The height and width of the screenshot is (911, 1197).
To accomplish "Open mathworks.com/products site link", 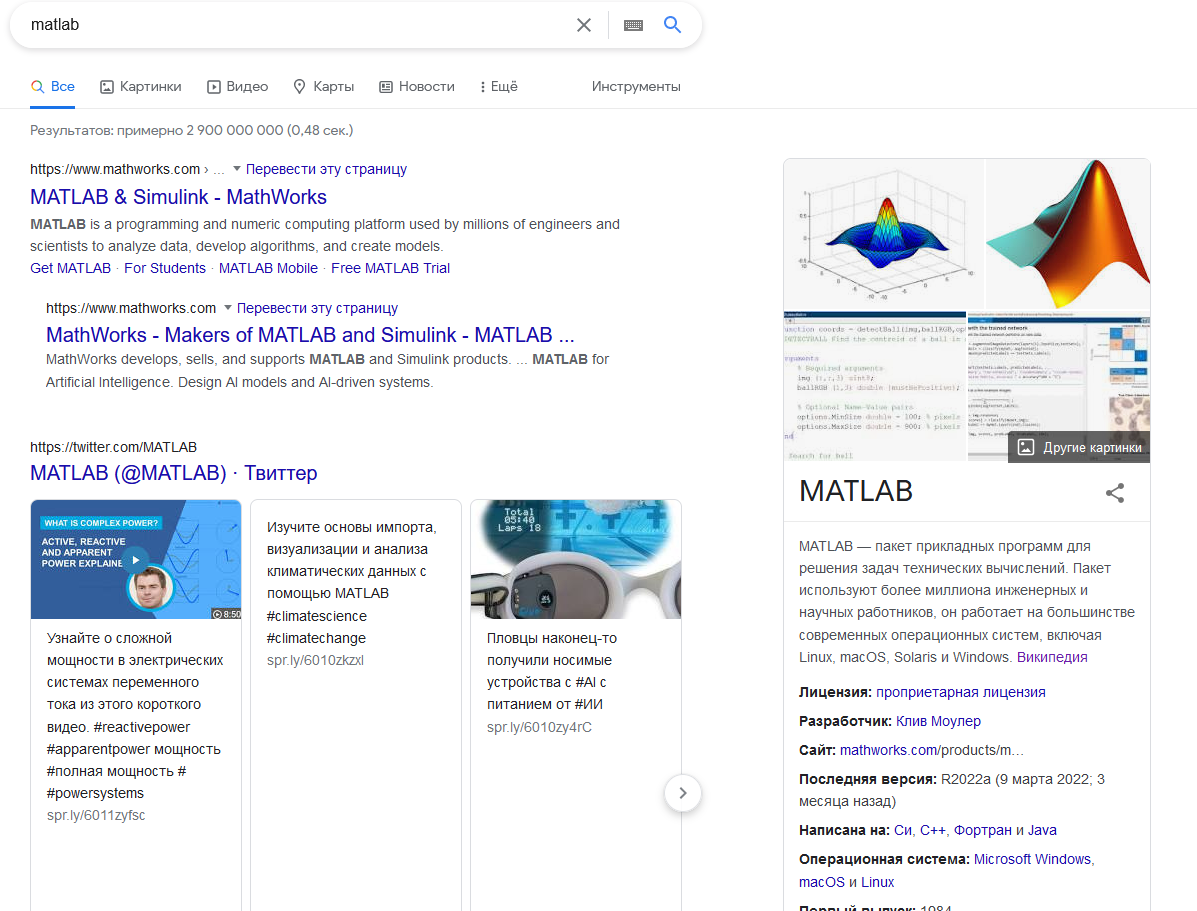I will tap(931, 751).
